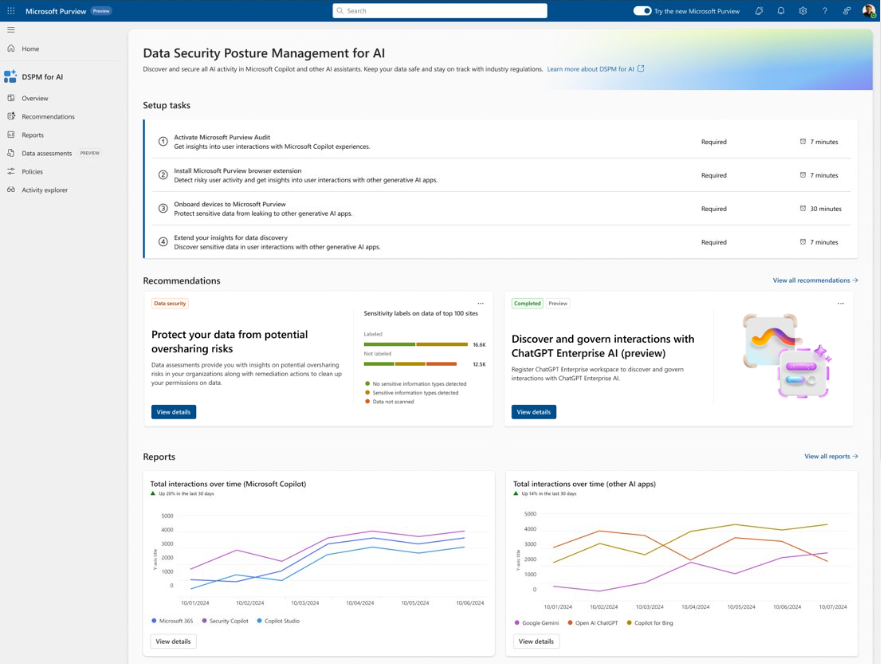Disable the Try the new Microsoft Purview toggle
881x664 pixels.
(641, 10)
